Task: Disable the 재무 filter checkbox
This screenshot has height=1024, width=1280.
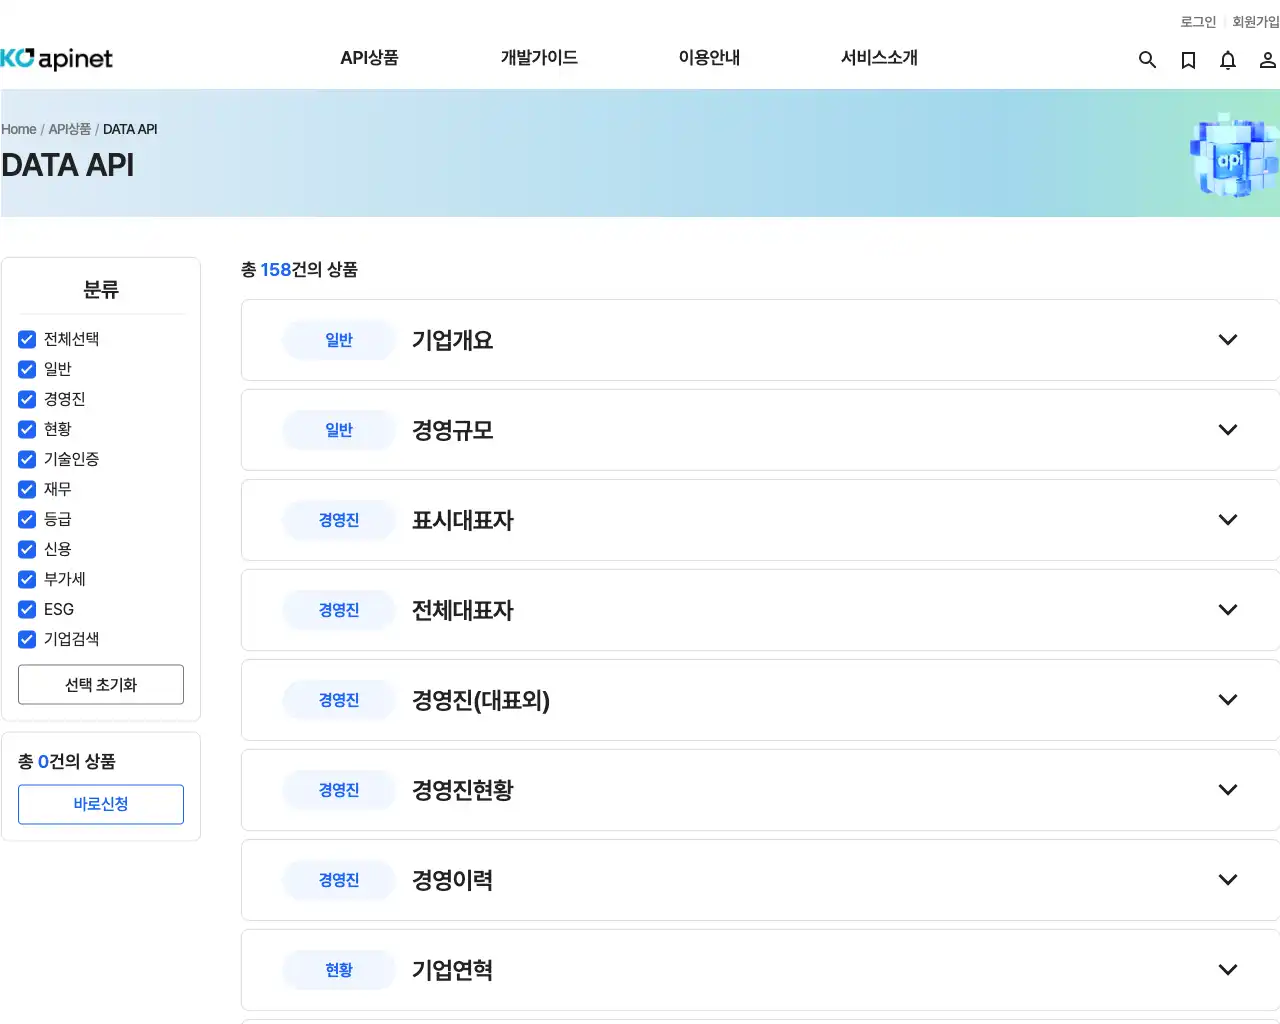Action: point(26,489)
